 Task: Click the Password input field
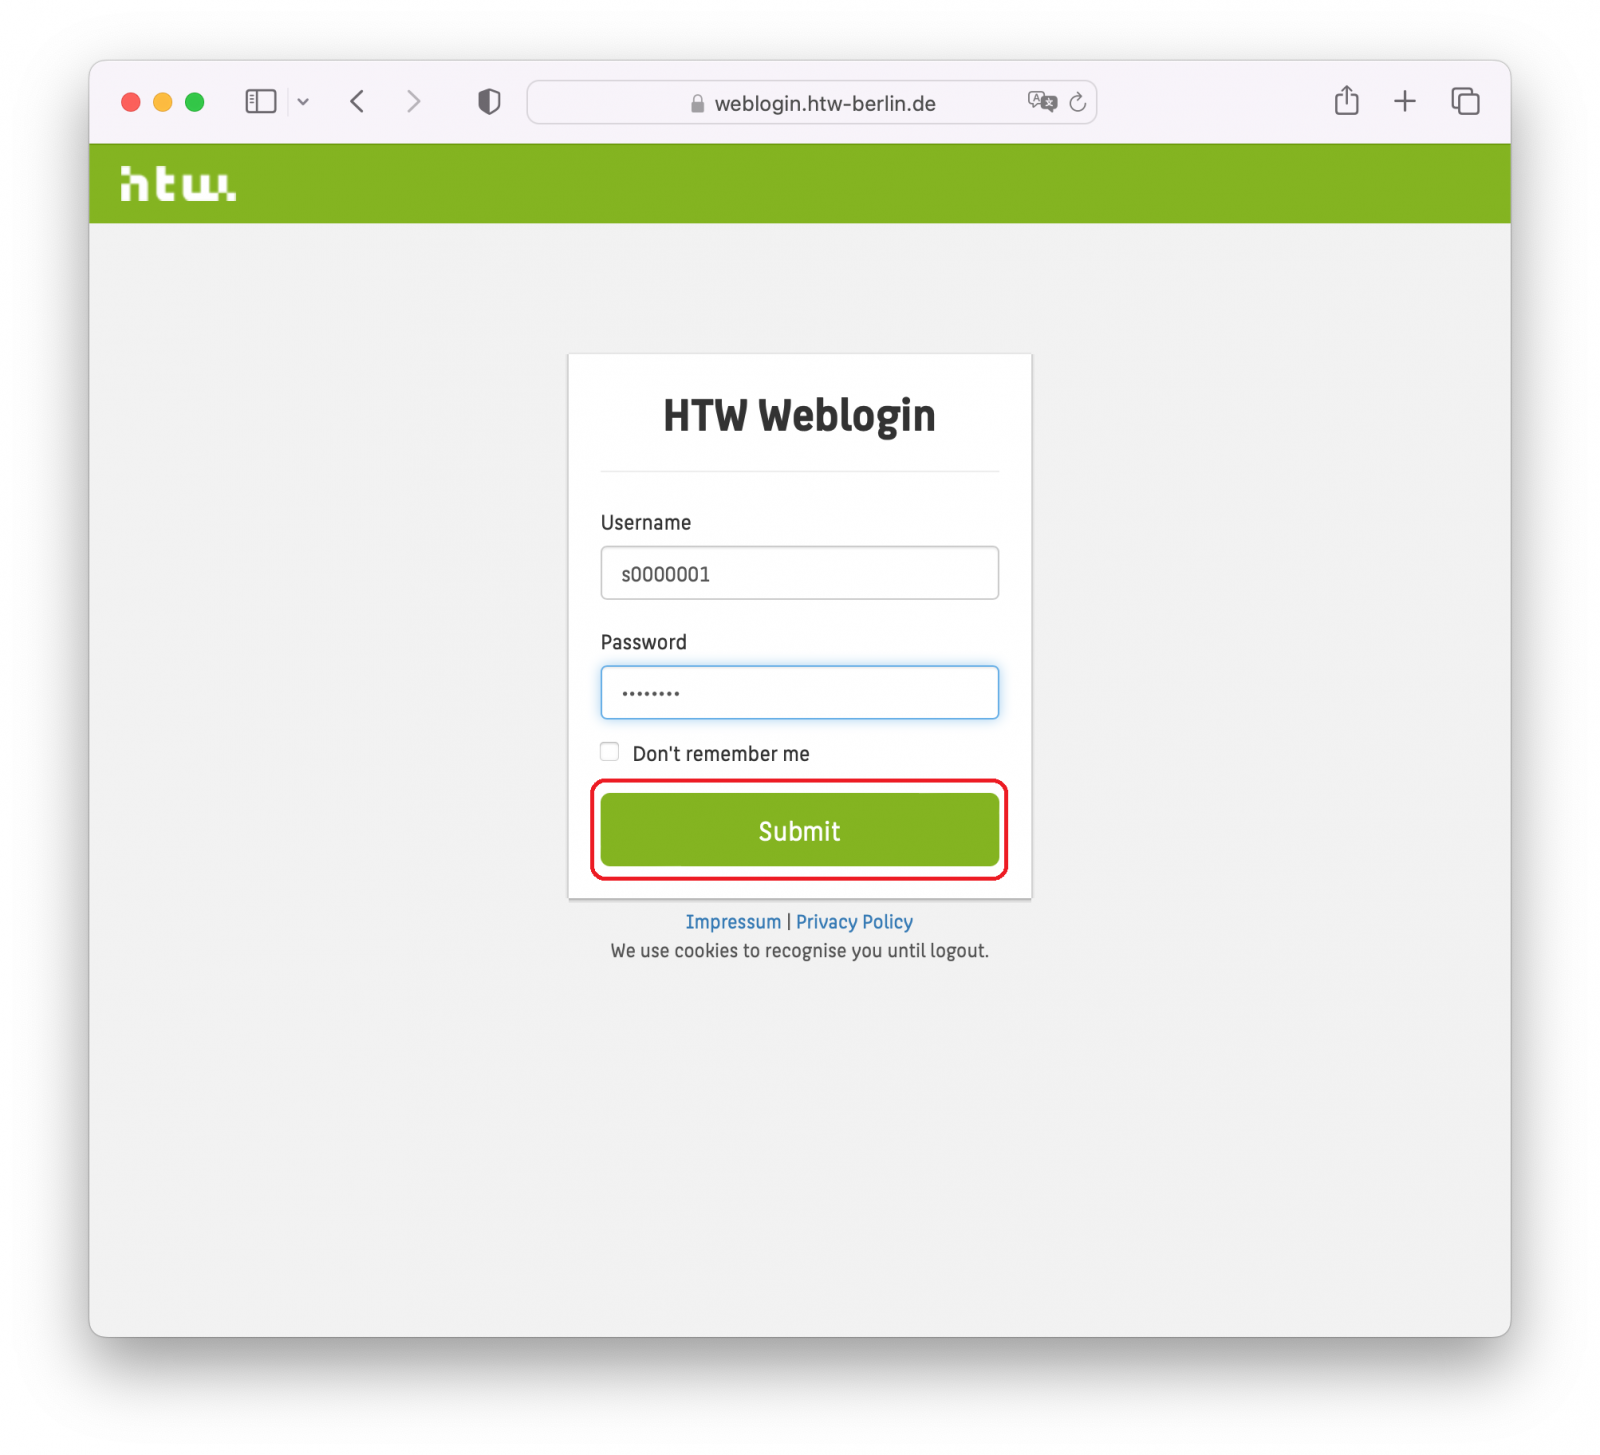tap(799, 692)
